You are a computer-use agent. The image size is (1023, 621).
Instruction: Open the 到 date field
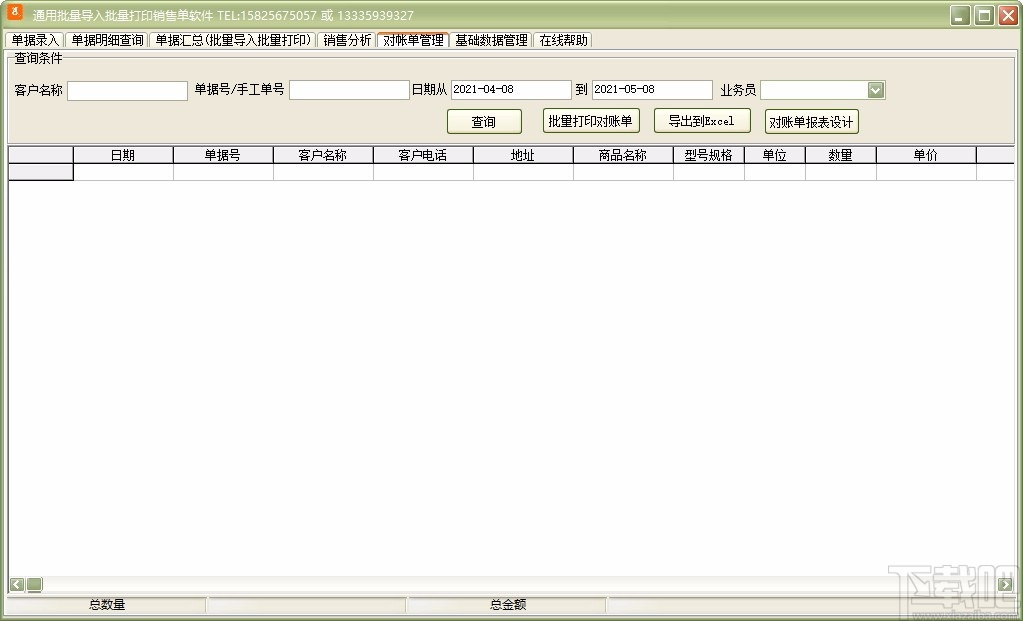click(x=651, y=89)
